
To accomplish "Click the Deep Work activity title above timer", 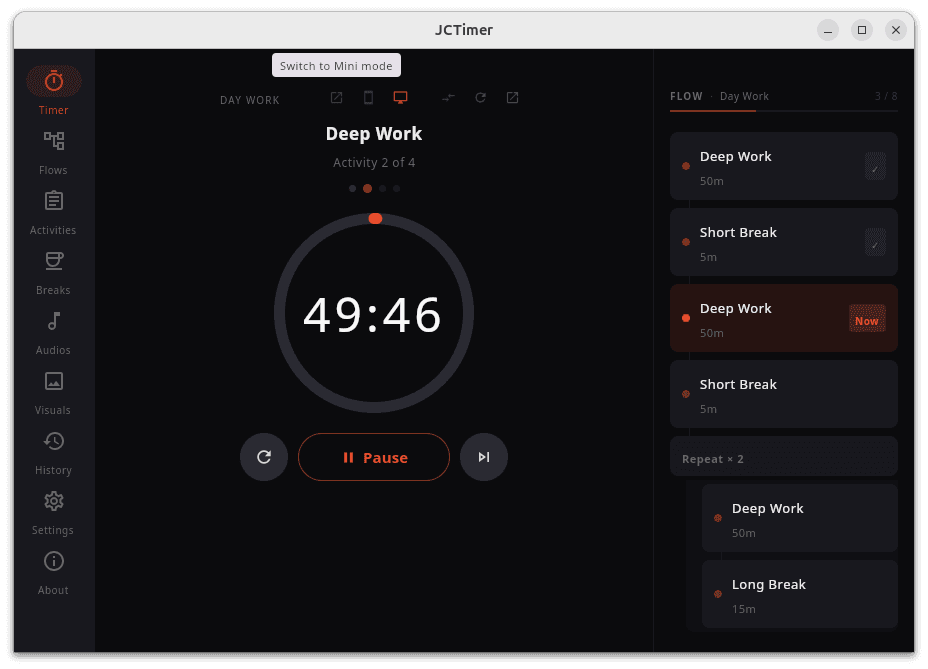I will click(x=374, y=134).
